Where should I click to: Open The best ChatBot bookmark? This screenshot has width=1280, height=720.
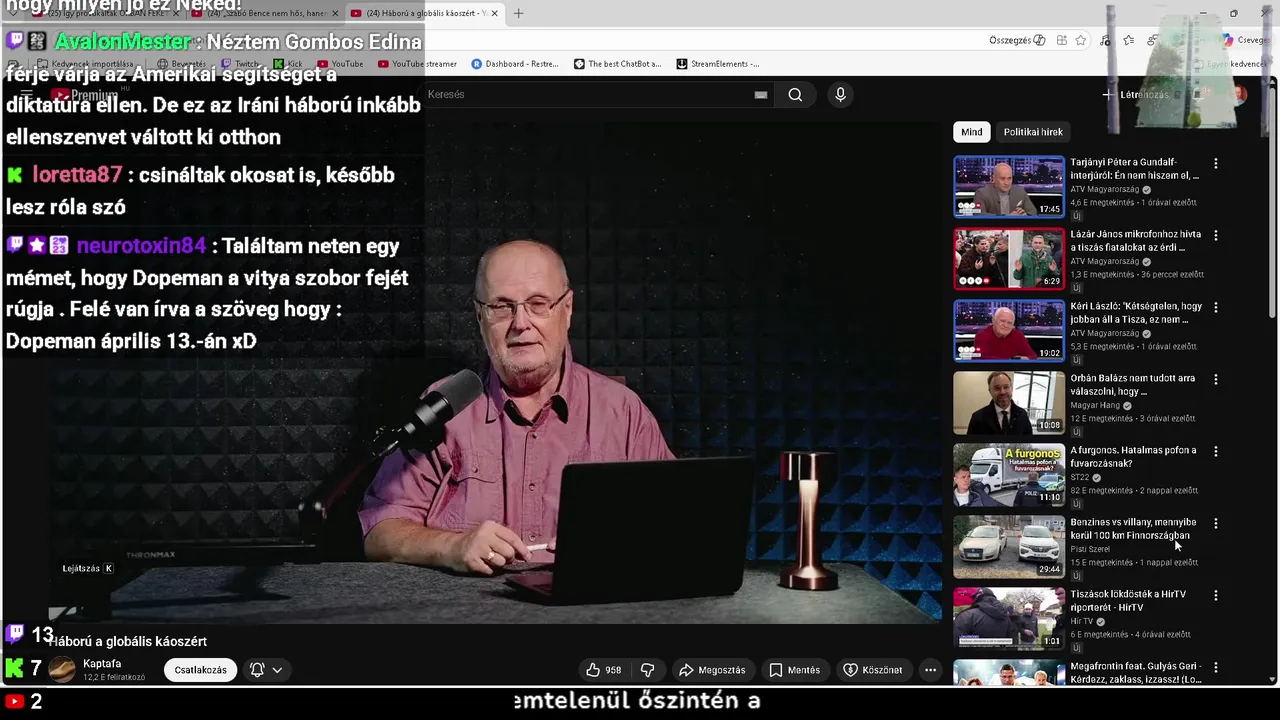[x=617, y=64]
